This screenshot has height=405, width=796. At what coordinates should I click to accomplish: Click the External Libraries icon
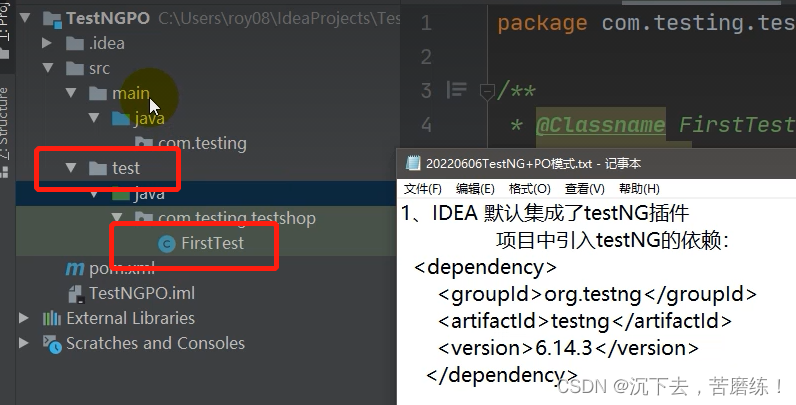click(52, 318)
